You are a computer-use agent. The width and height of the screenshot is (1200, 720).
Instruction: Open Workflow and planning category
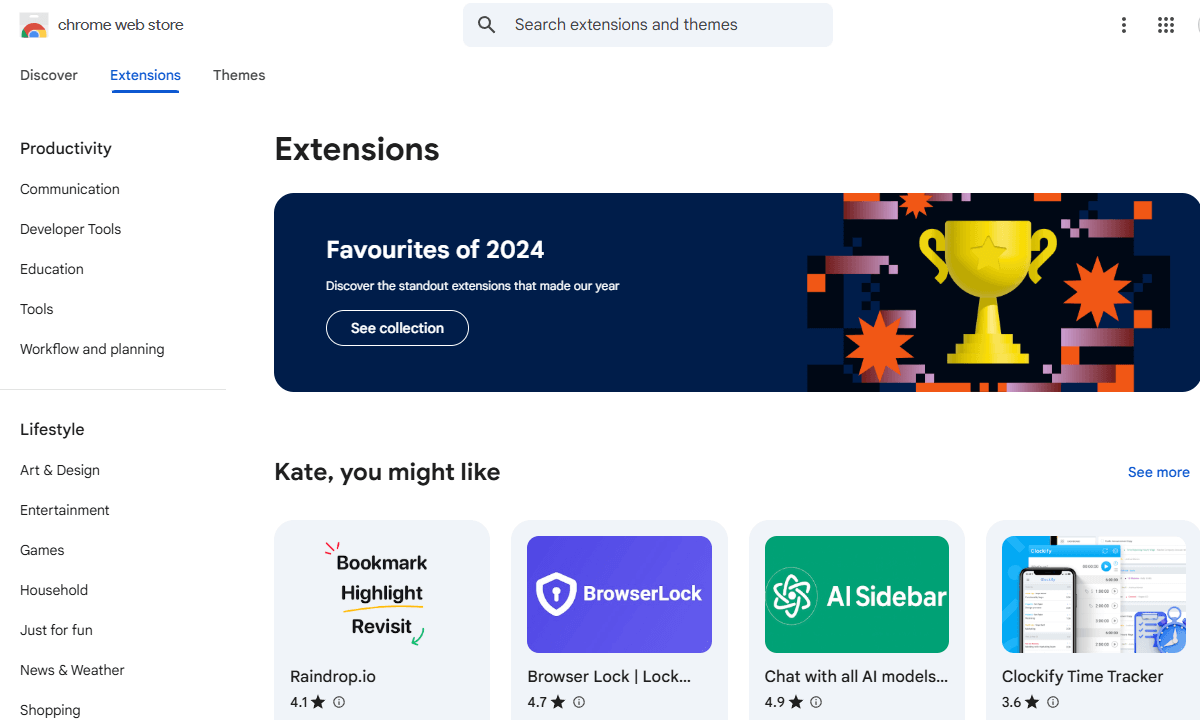pos(92,349)
